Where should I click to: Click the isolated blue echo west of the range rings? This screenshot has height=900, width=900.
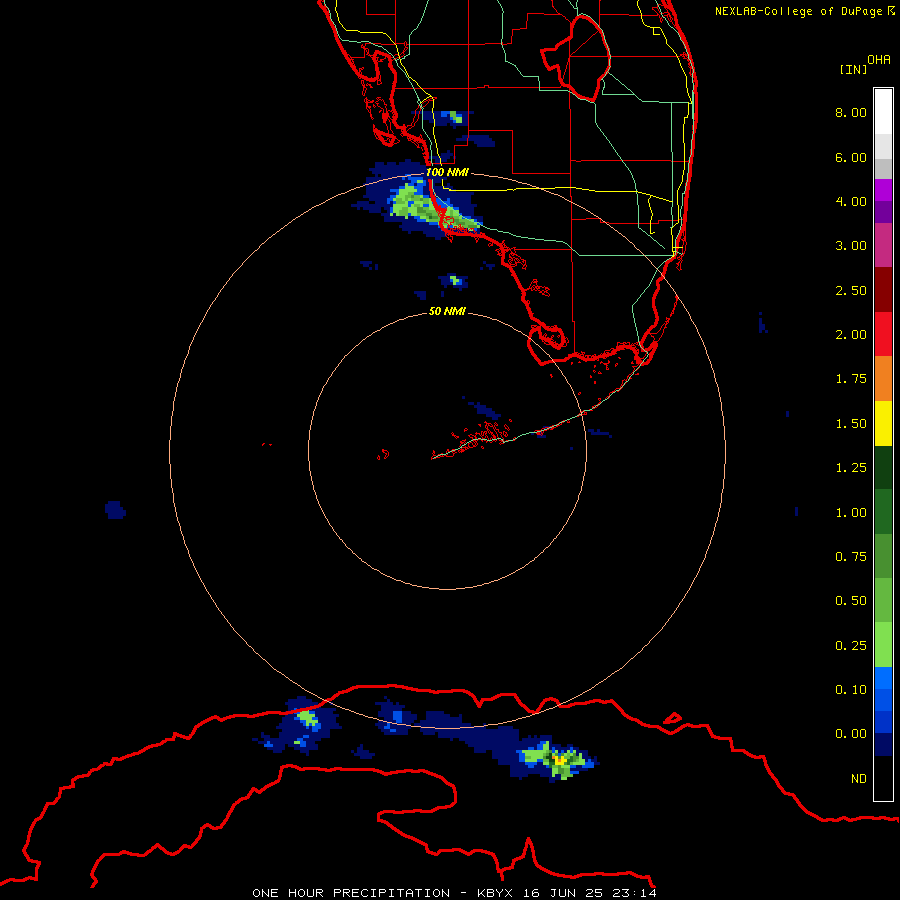click(x=115, y=510)
